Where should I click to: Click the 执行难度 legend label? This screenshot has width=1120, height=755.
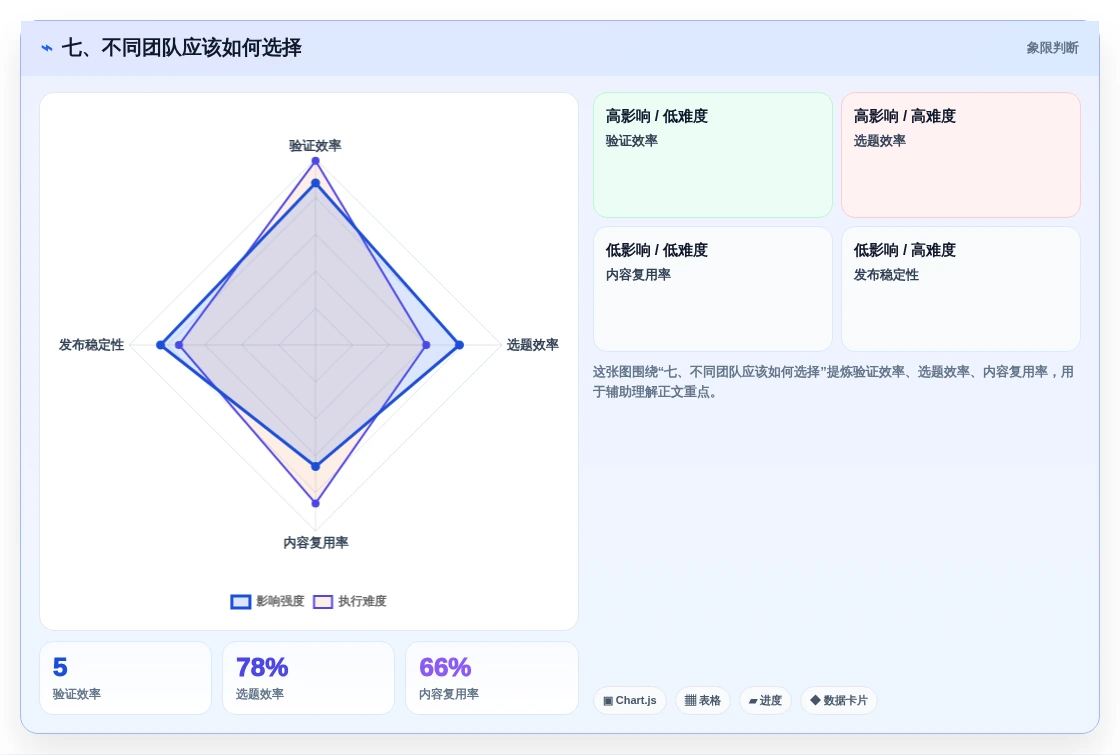click(x=362, y=601)
